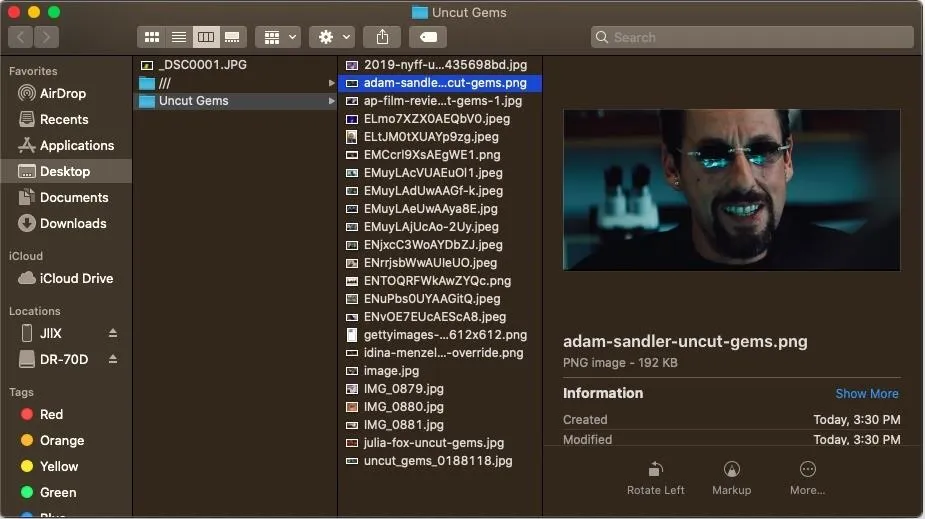Filter by the Red tag

tap(66, 415)
